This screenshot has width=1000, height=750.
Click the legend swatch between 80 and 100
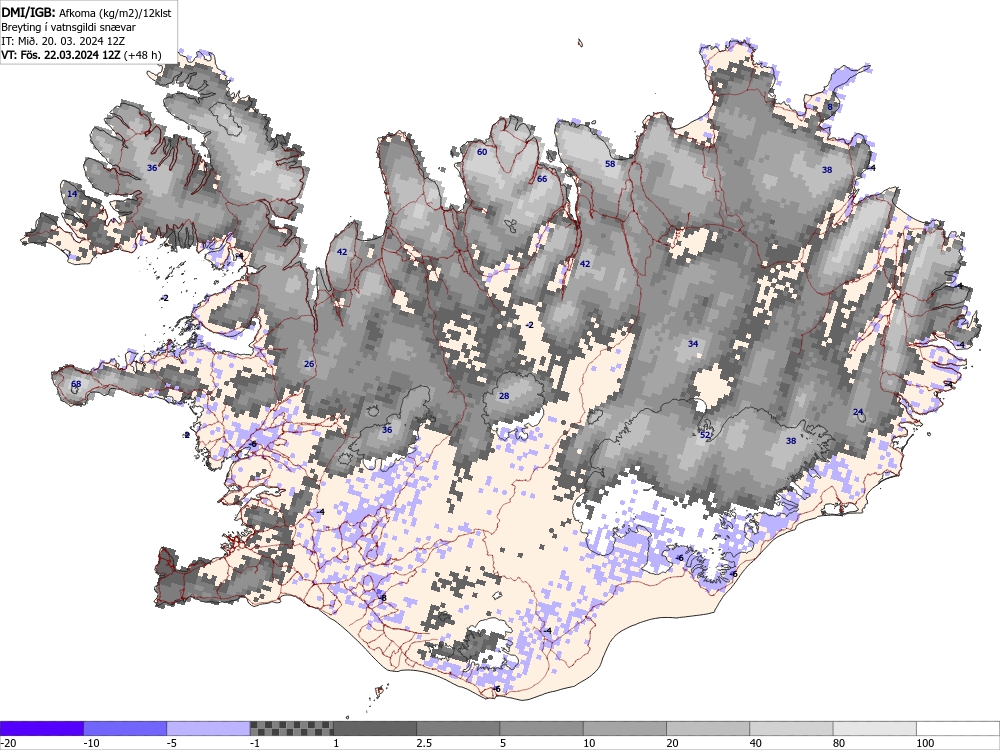(875, 728)
